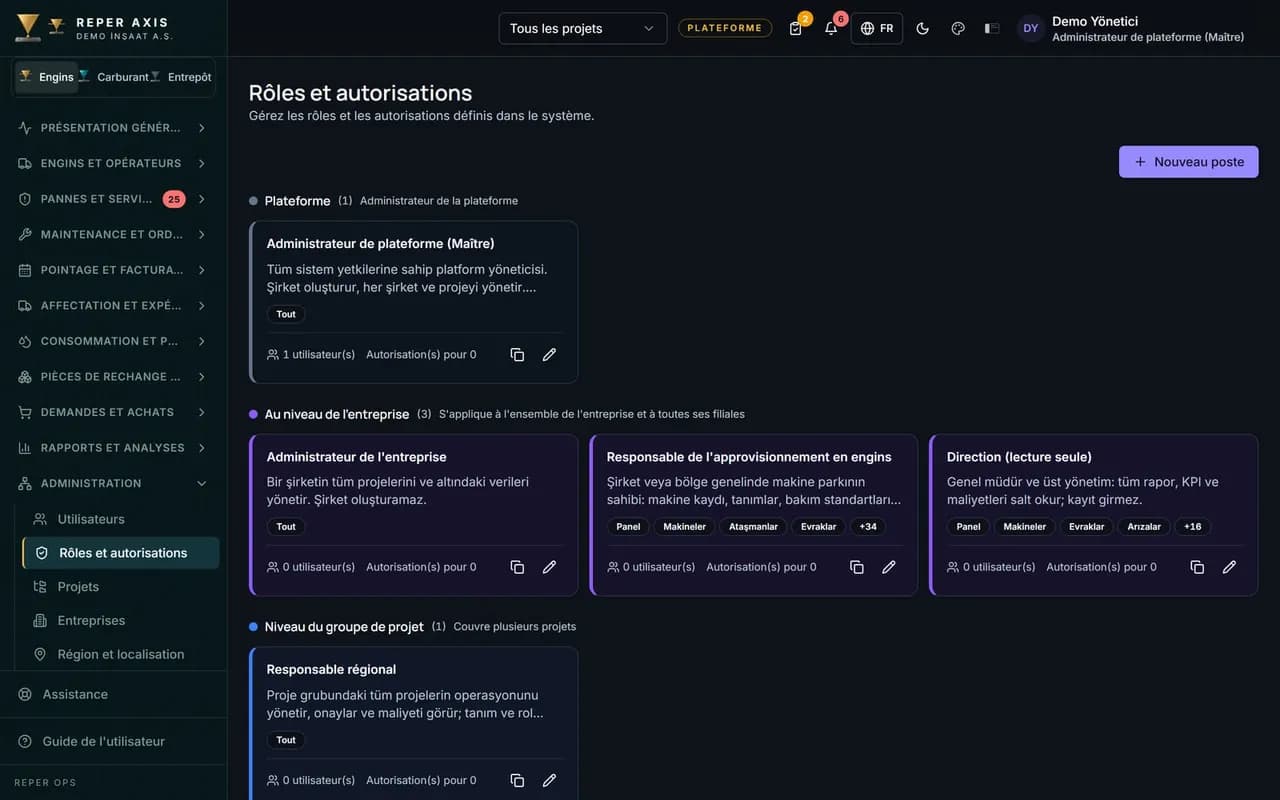Click the PLATEFORME badge
Viewport: 1280px width, 800px height.
pyautogui.click(x=725, y=28)
